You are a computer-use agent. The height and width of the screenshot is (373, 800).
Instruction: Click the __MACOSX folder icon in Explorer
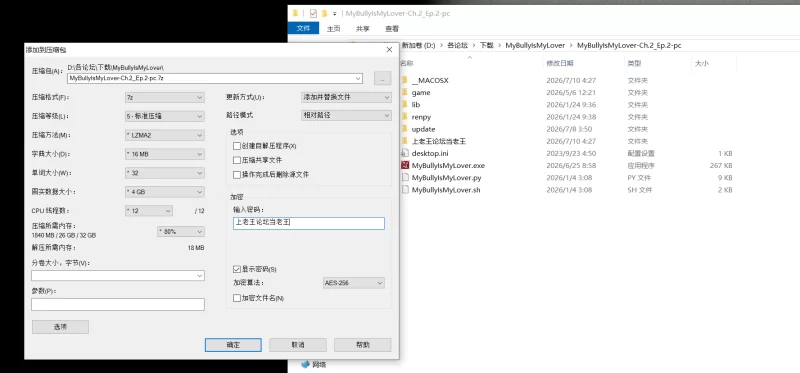coord(405,80)
